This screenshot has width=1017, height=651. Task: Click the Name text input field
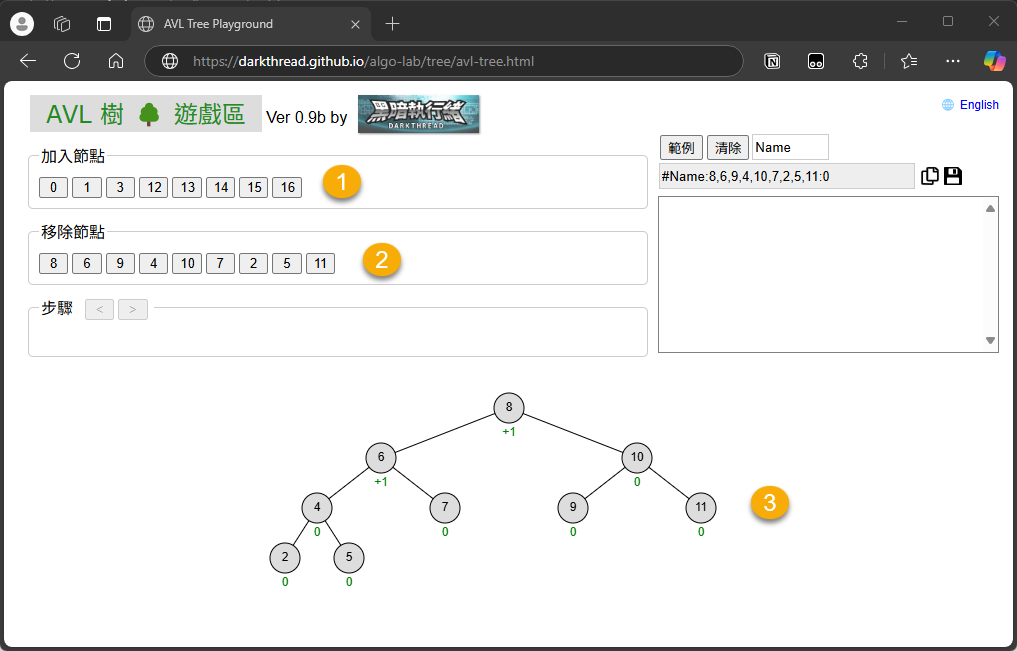[789, 147]
